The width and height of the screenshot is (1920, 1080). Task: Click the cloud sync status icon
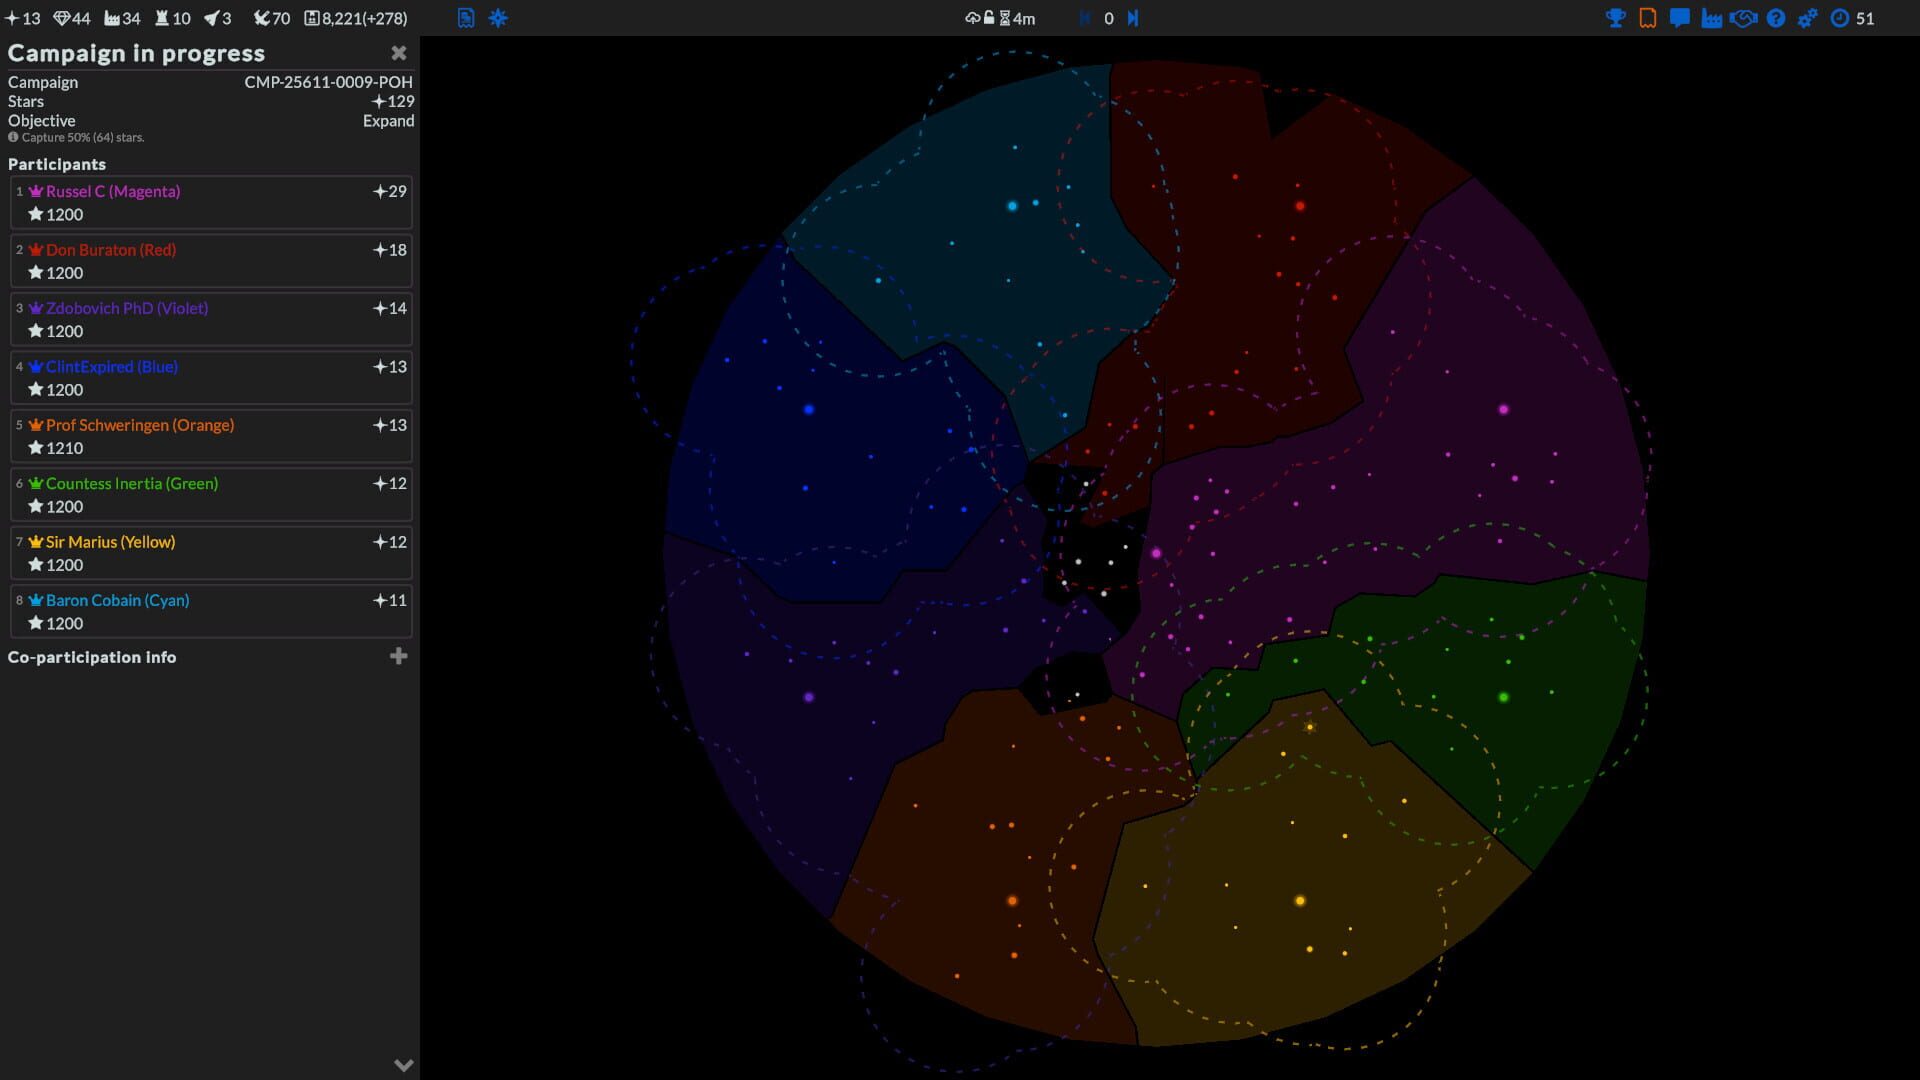(971, 18)
